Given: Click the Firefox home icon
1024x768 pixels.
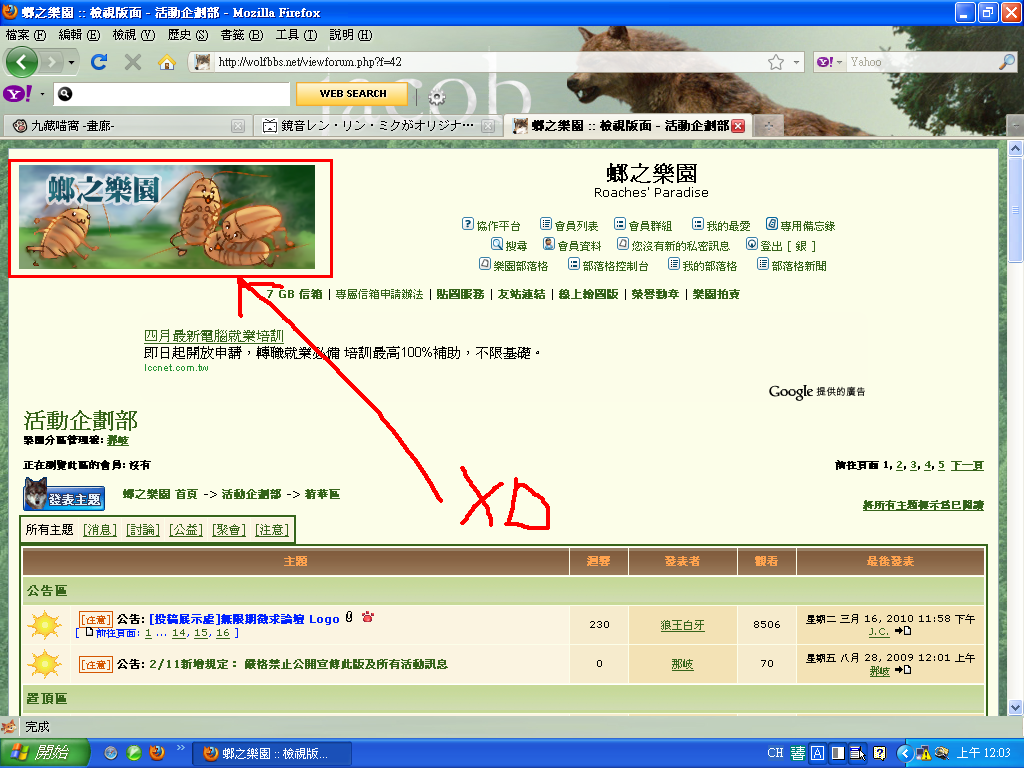Looking at the screenshot, I should 167,62.
